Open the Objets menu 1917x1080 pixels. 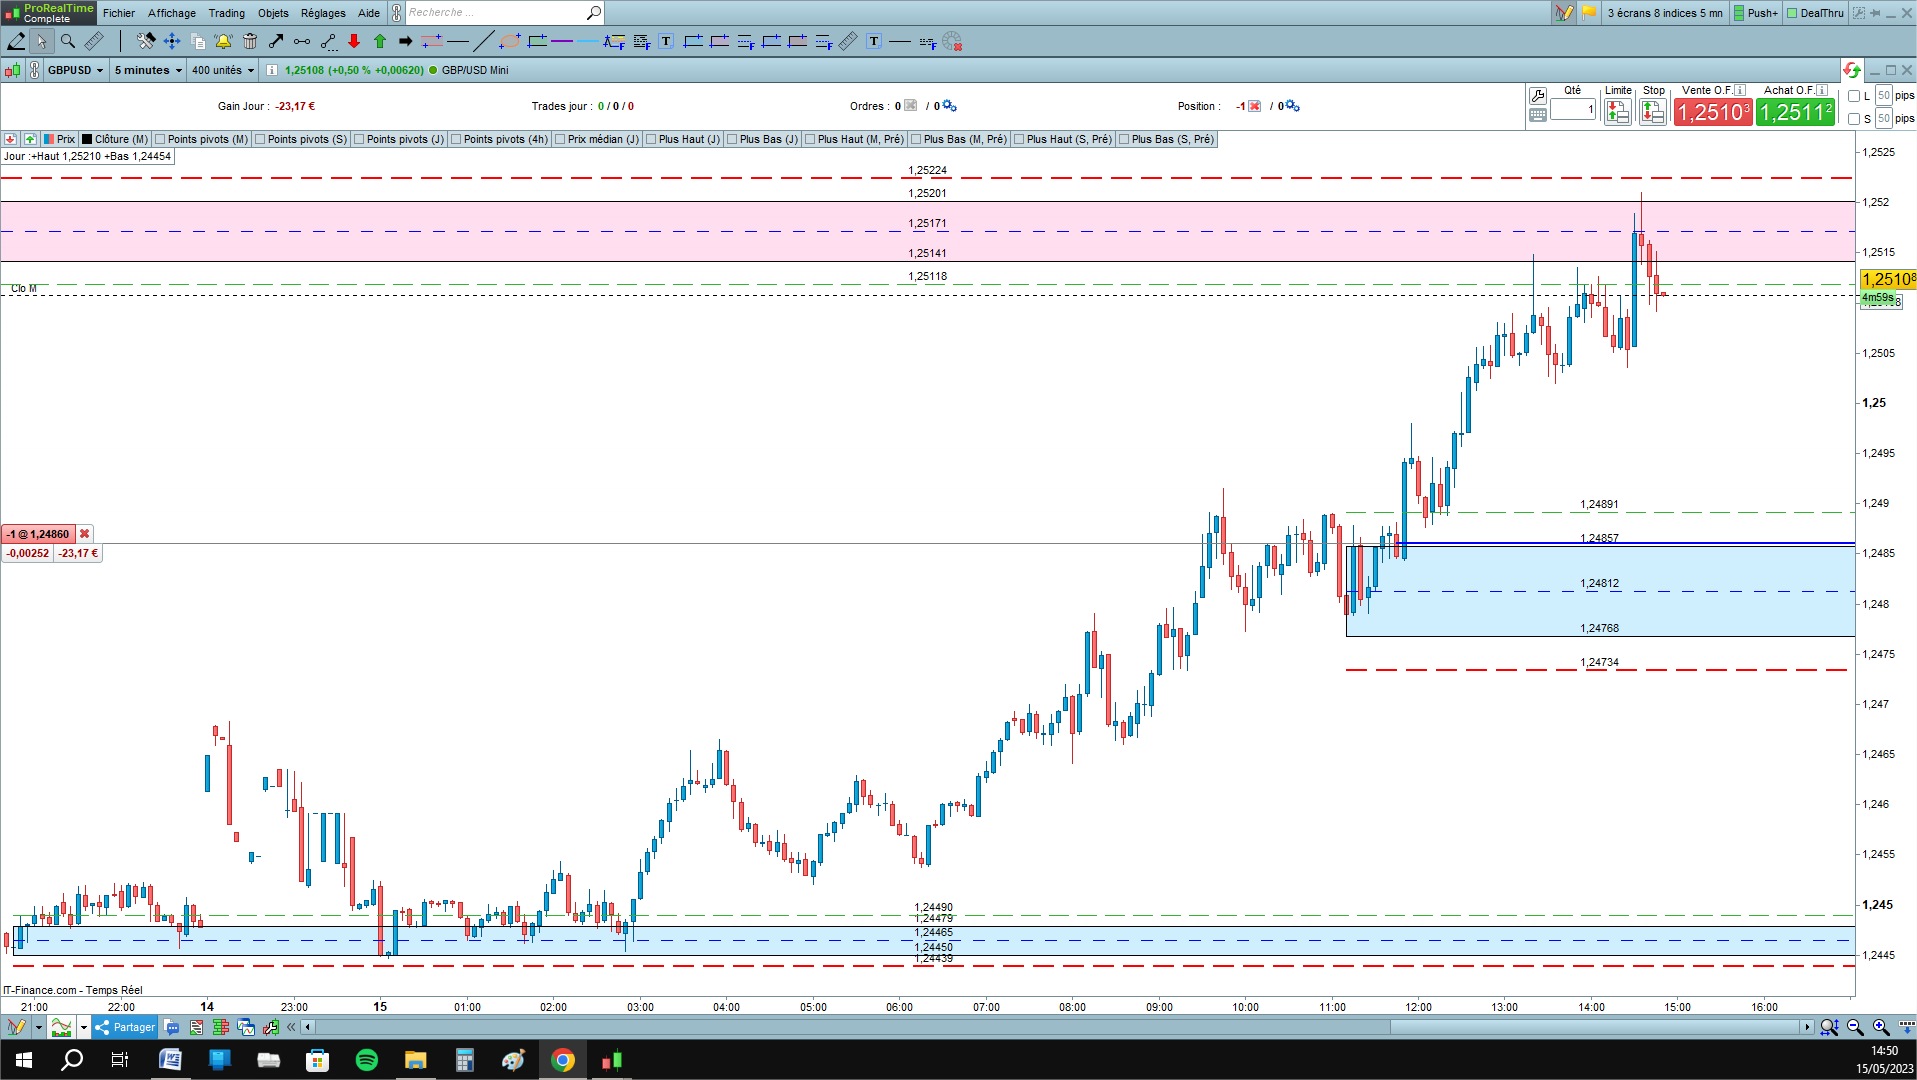pyautogui.click(x=273, y=13)
